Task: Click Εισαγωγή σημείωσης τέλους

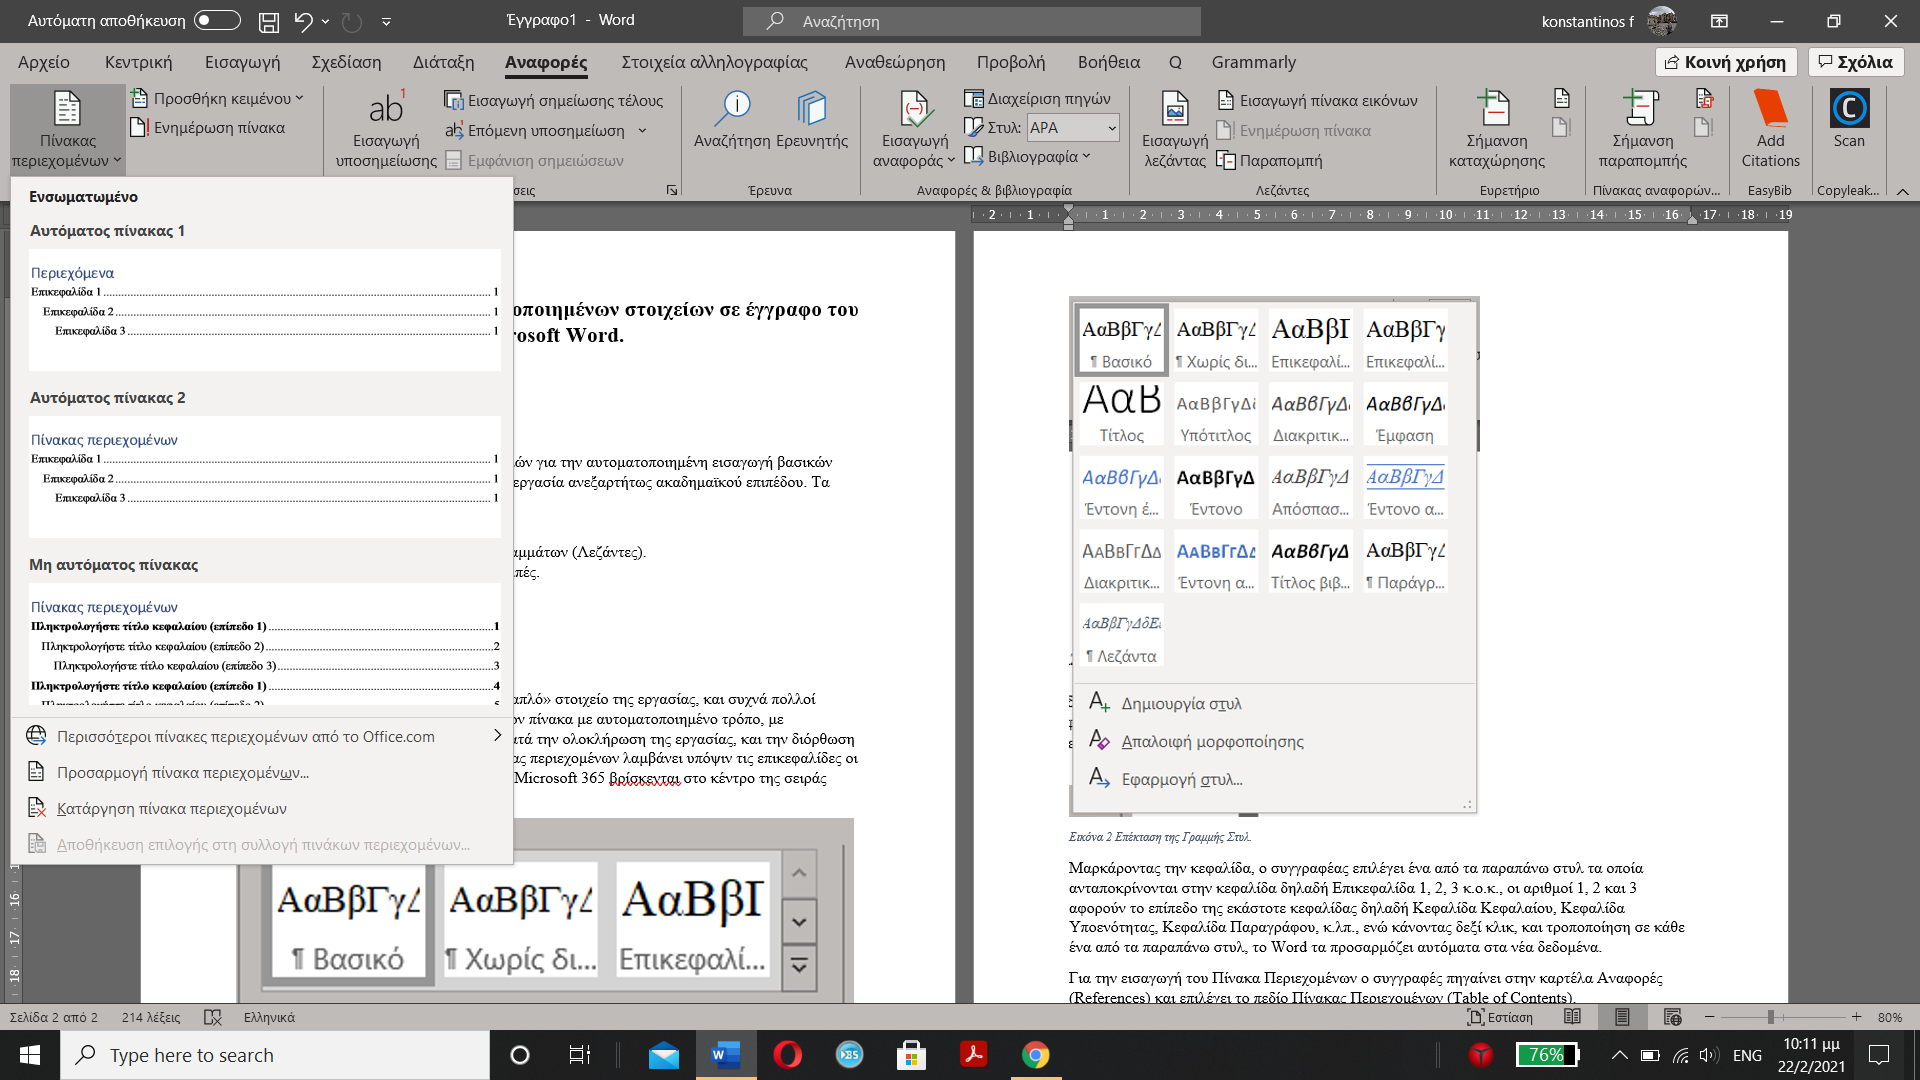Action: point(554,100)
